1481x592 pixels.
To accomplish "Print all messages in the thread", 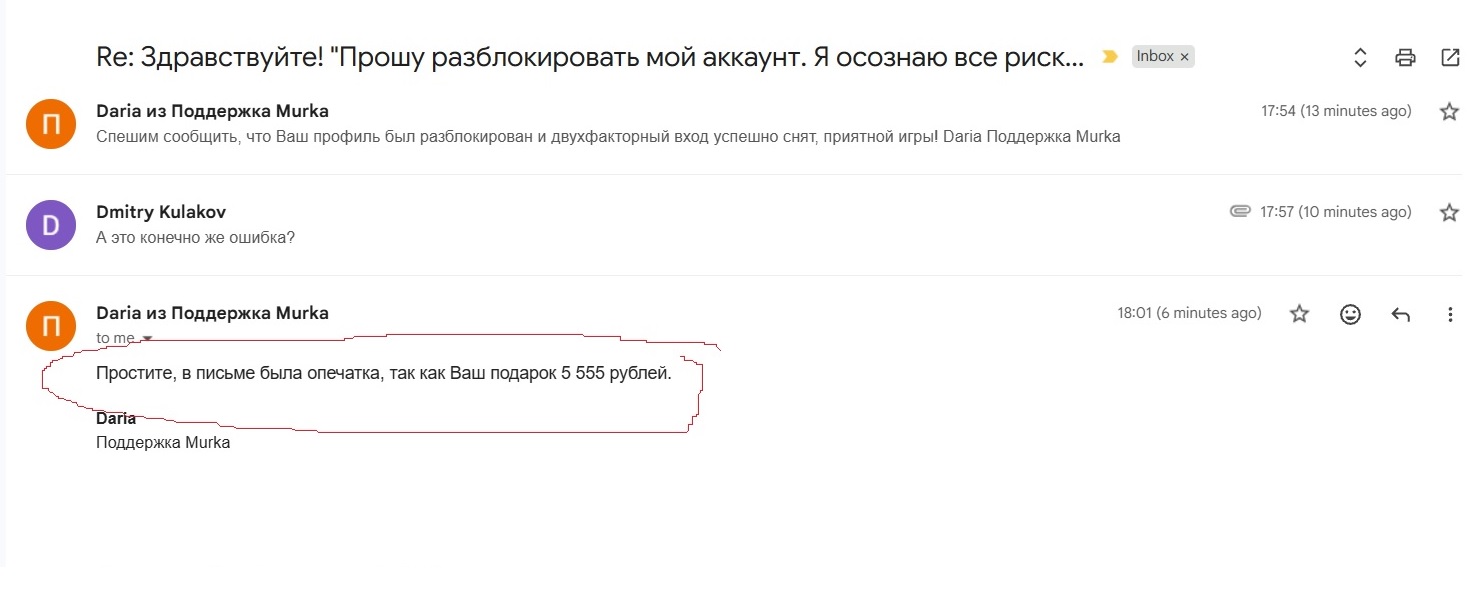I will 1405,58.
